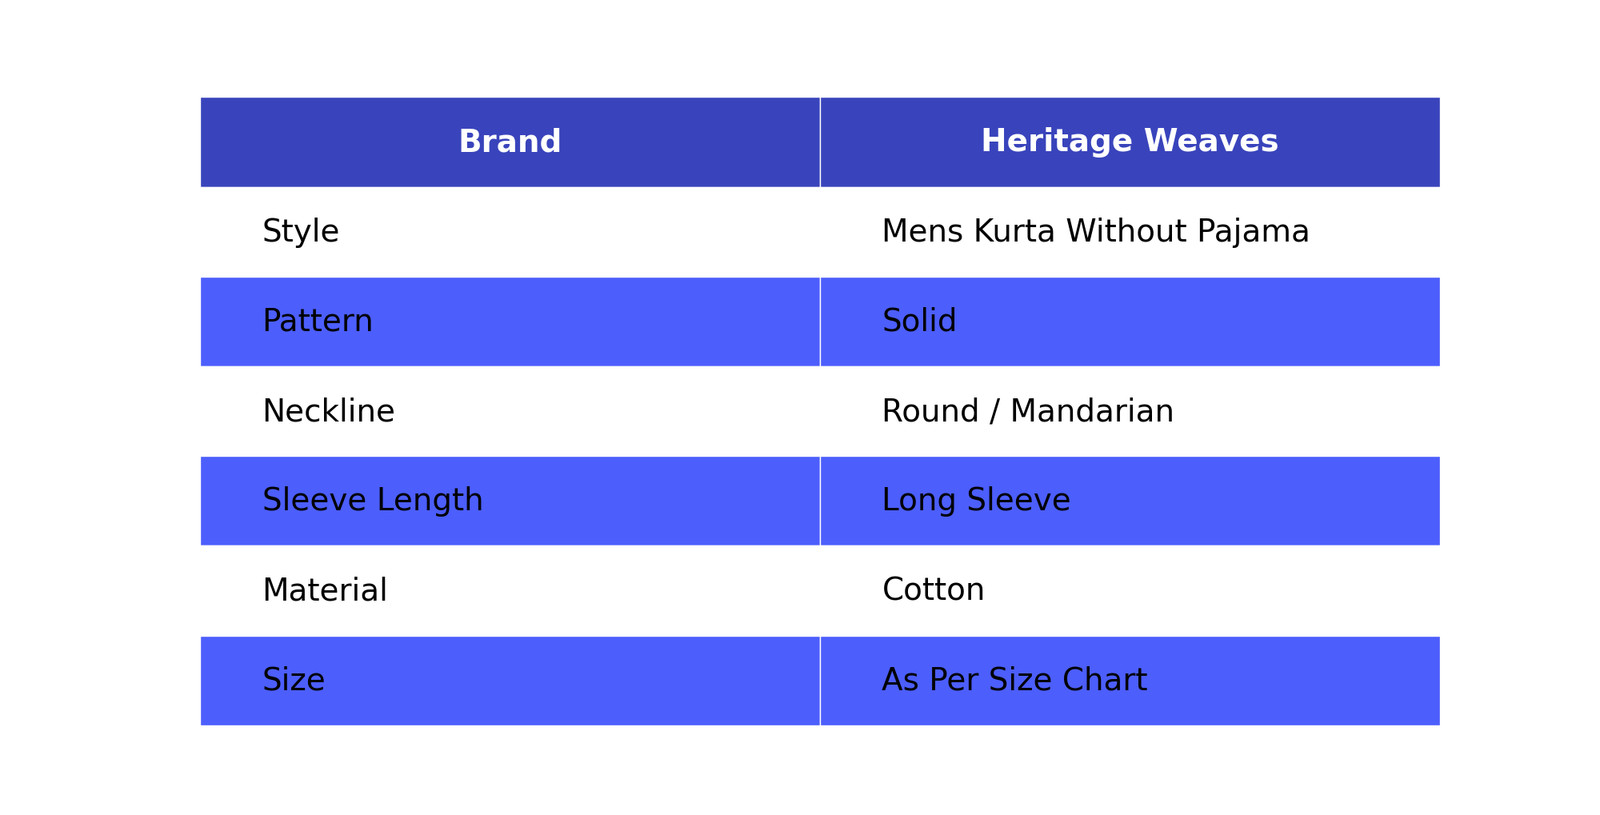Click the word Length in Sleeve Length
The image size is (1600, 815).
click(x=437, y=500)
